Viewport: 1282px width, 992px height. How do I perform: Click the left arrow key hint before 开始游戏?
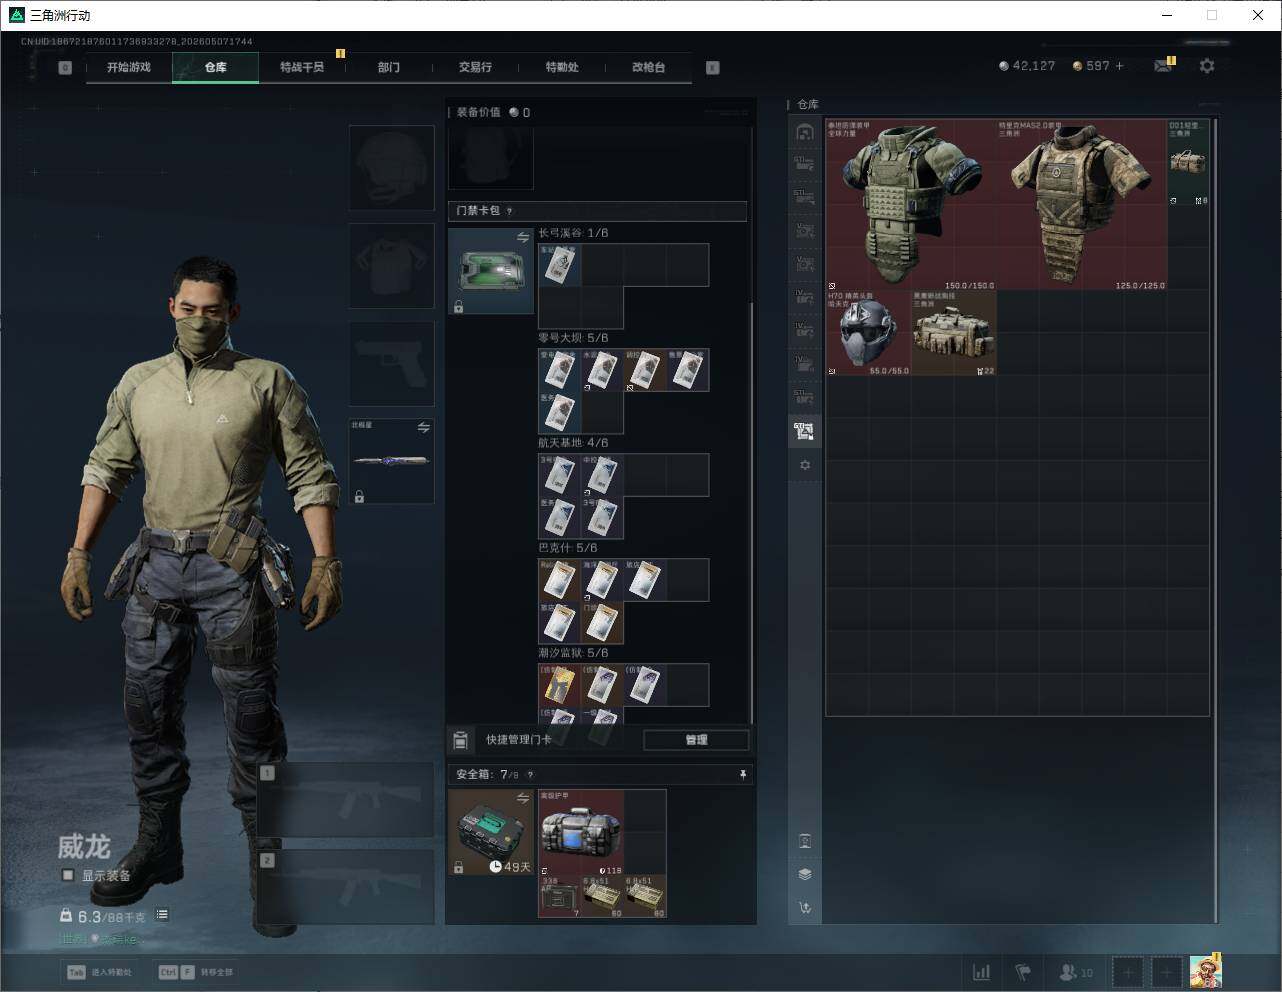[x=65, y=68]
